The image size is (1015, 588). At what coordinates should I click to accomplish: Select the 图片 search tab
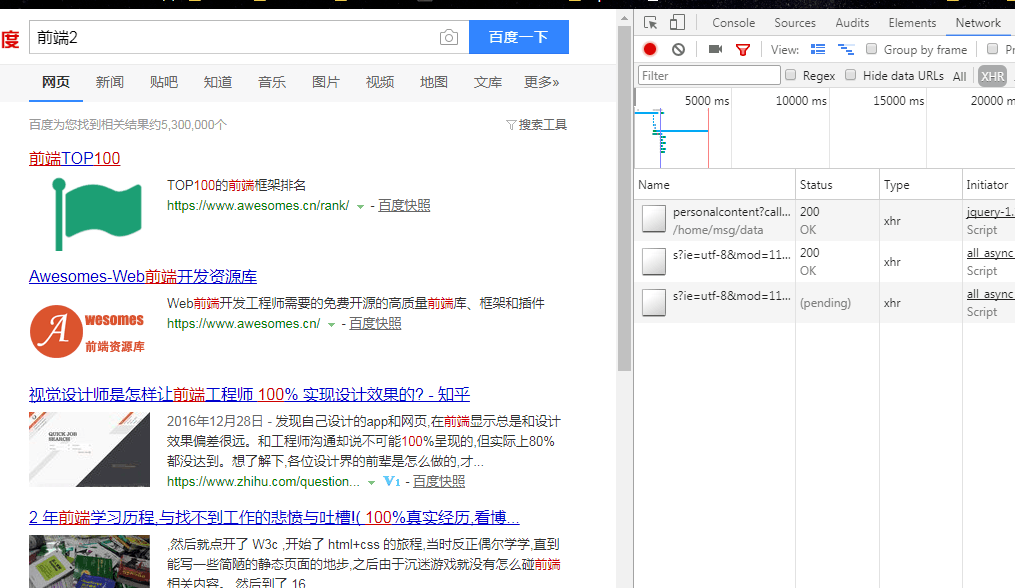(326, 82)
